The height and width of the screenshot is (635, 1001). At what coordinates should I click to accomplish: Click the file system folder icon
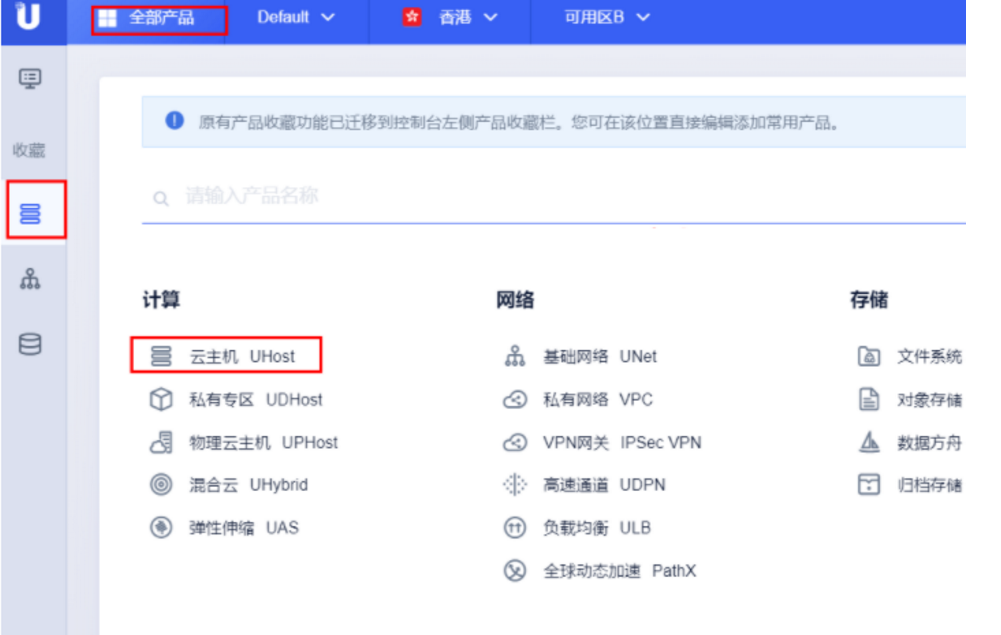pos(869,356)
